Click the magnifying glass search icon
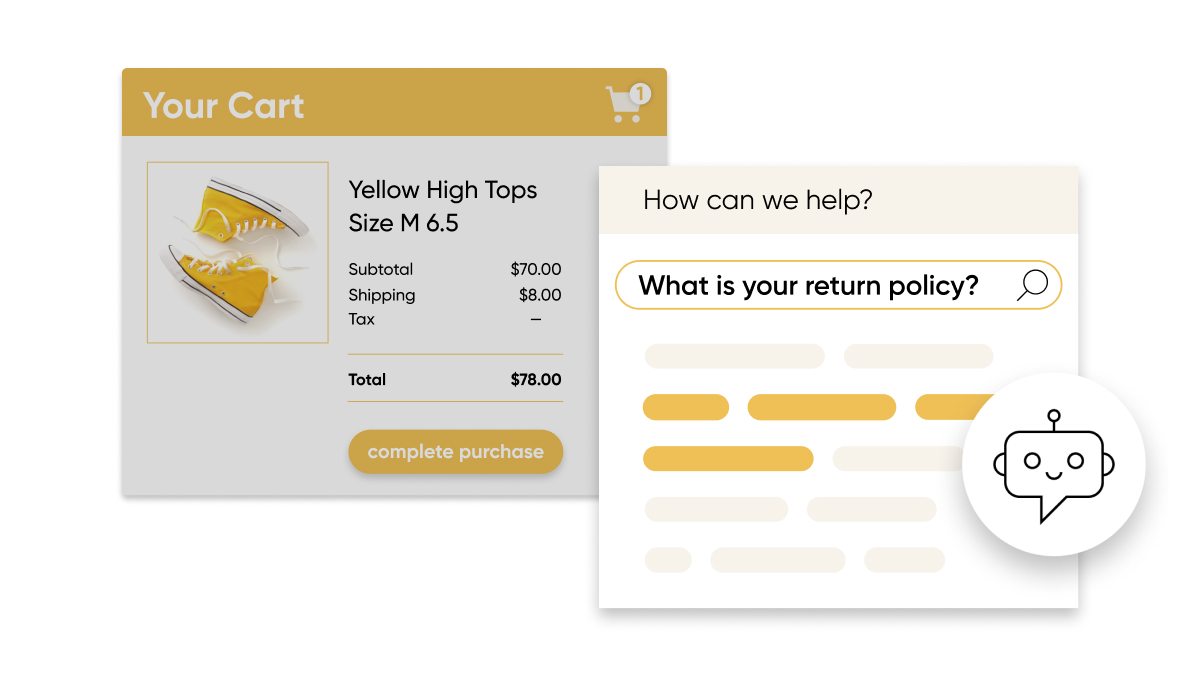Screen dimensions: 1200x675 click(x=1032, y=286)
